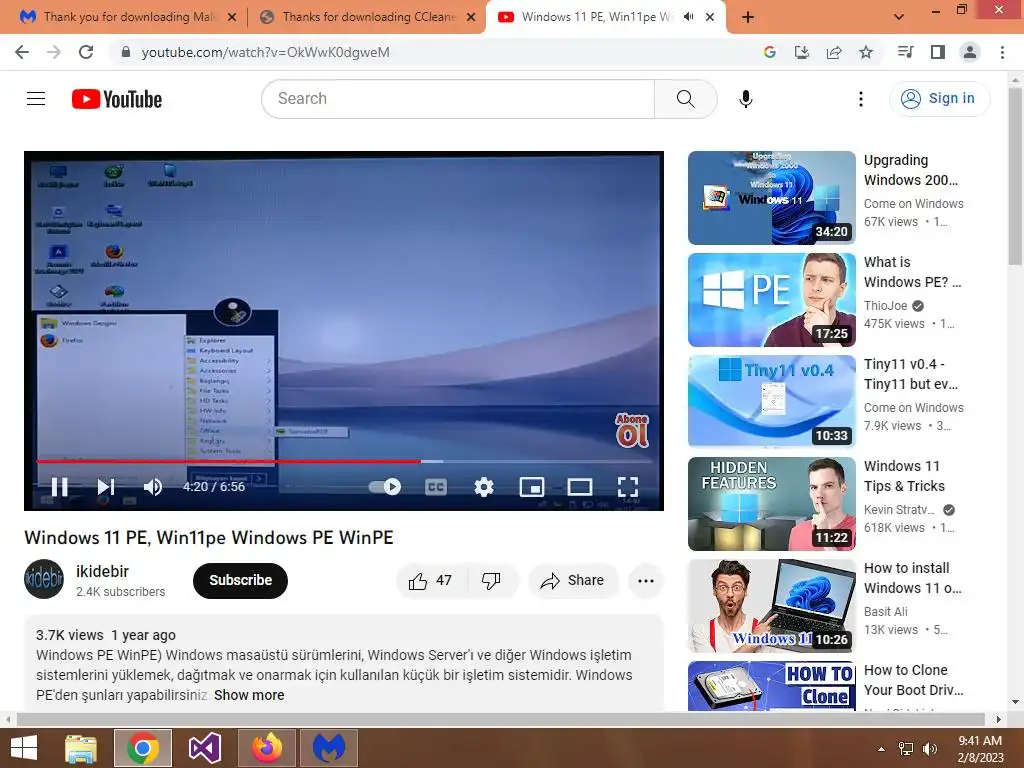Viewport: 1024px width, 768px height.
Task: Expand description with Show more
Action: click(249, 695)
